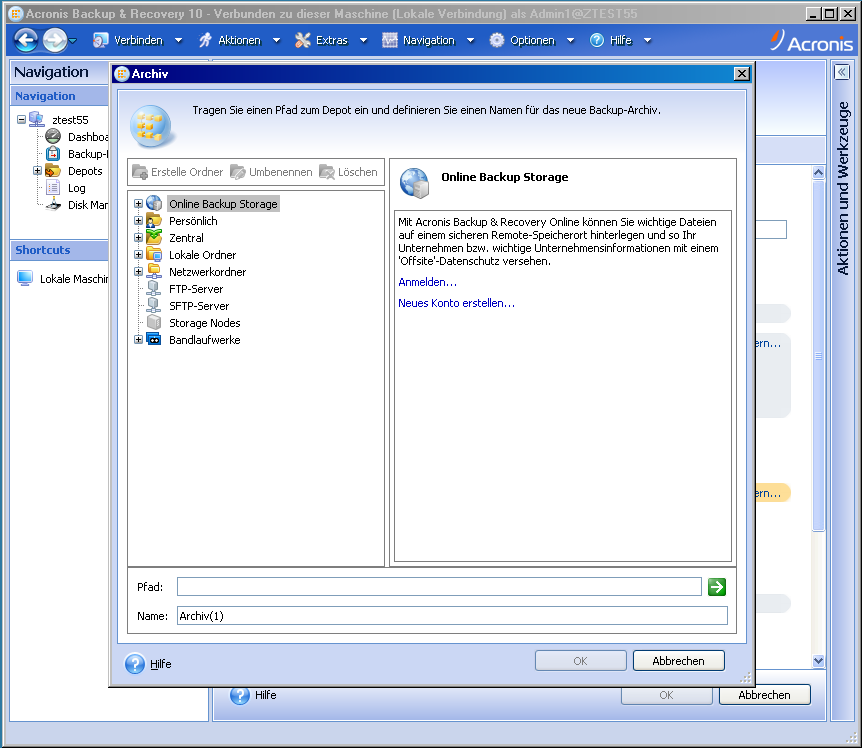Select the Bandlaufwerke tape icon
Image resolution: width=862 pixels, height=748 pixels.
tap(154, 340)
